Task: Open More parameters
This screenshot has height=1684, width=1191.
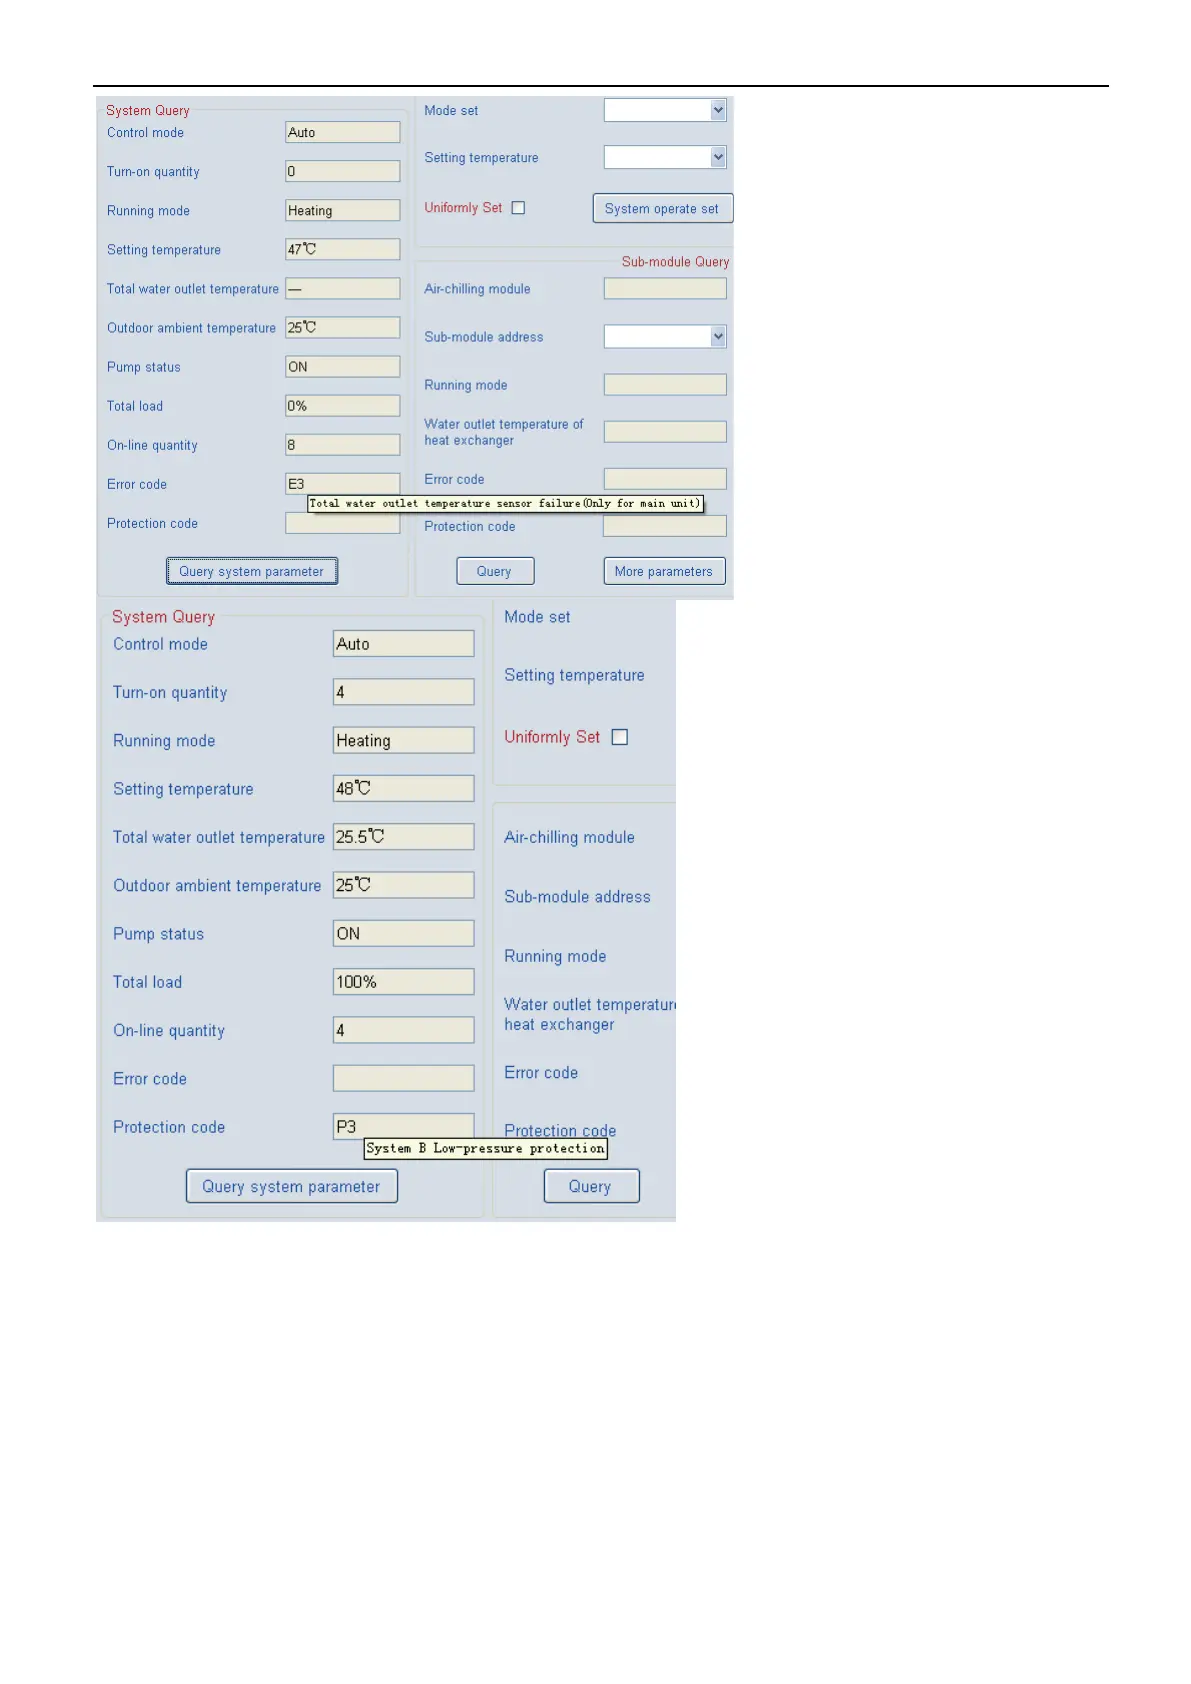Action: 664,571
